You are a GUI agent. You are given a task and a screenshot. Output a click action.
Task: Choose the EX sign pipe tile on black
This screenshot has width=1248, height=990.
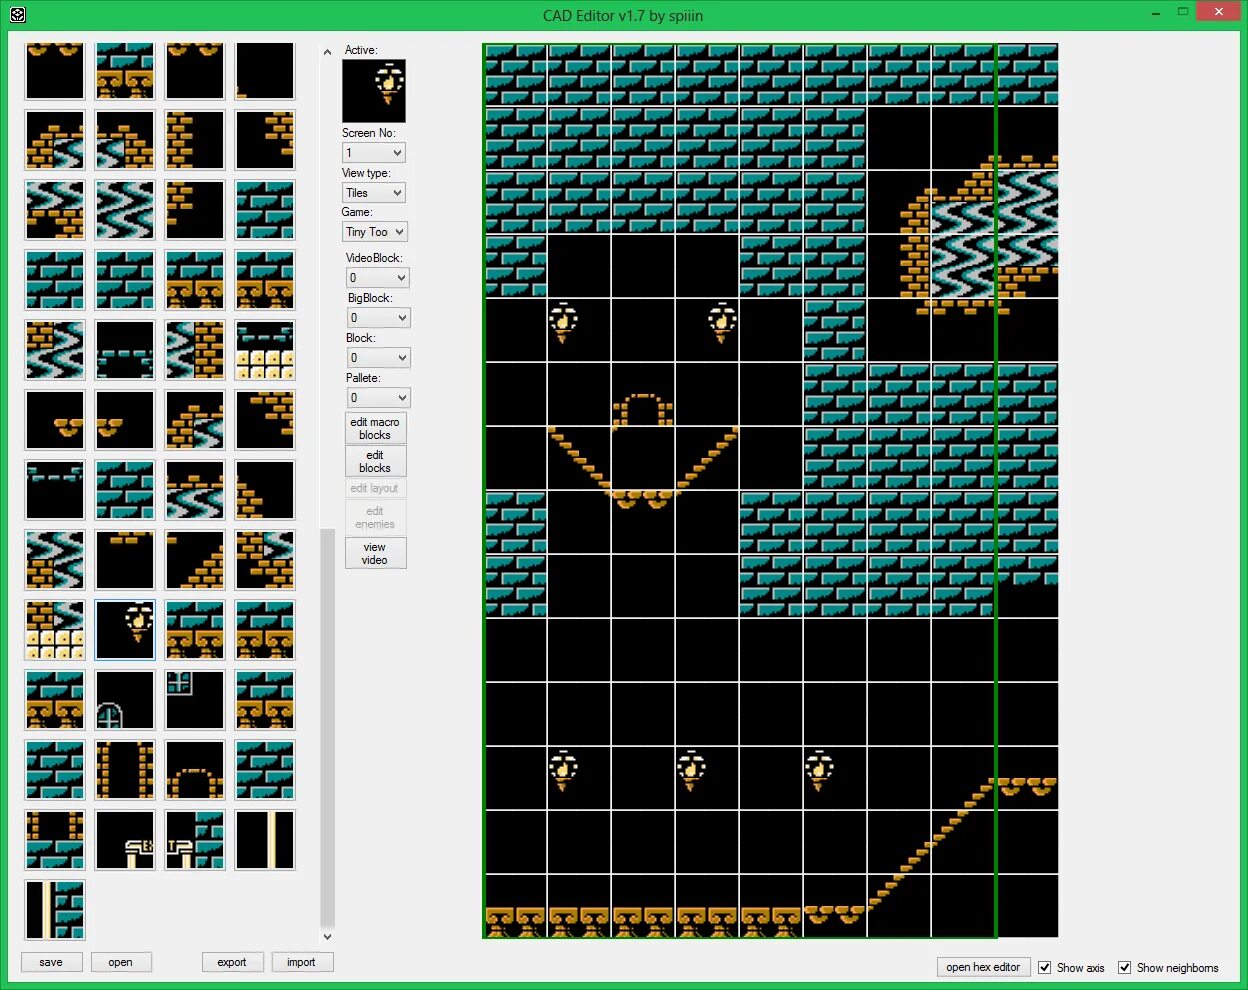125,840
